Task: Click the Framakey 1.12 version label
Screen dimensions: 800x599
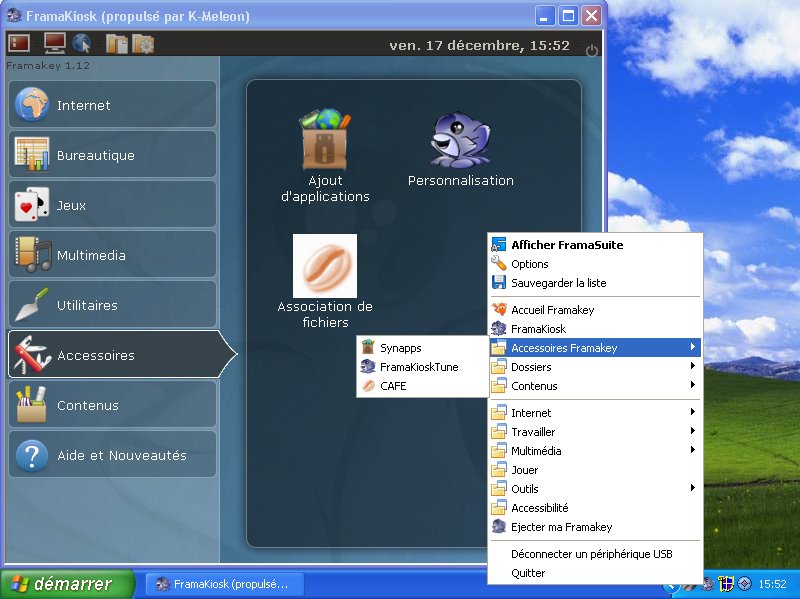Action: pyautogui.click(x=48, y=65)
